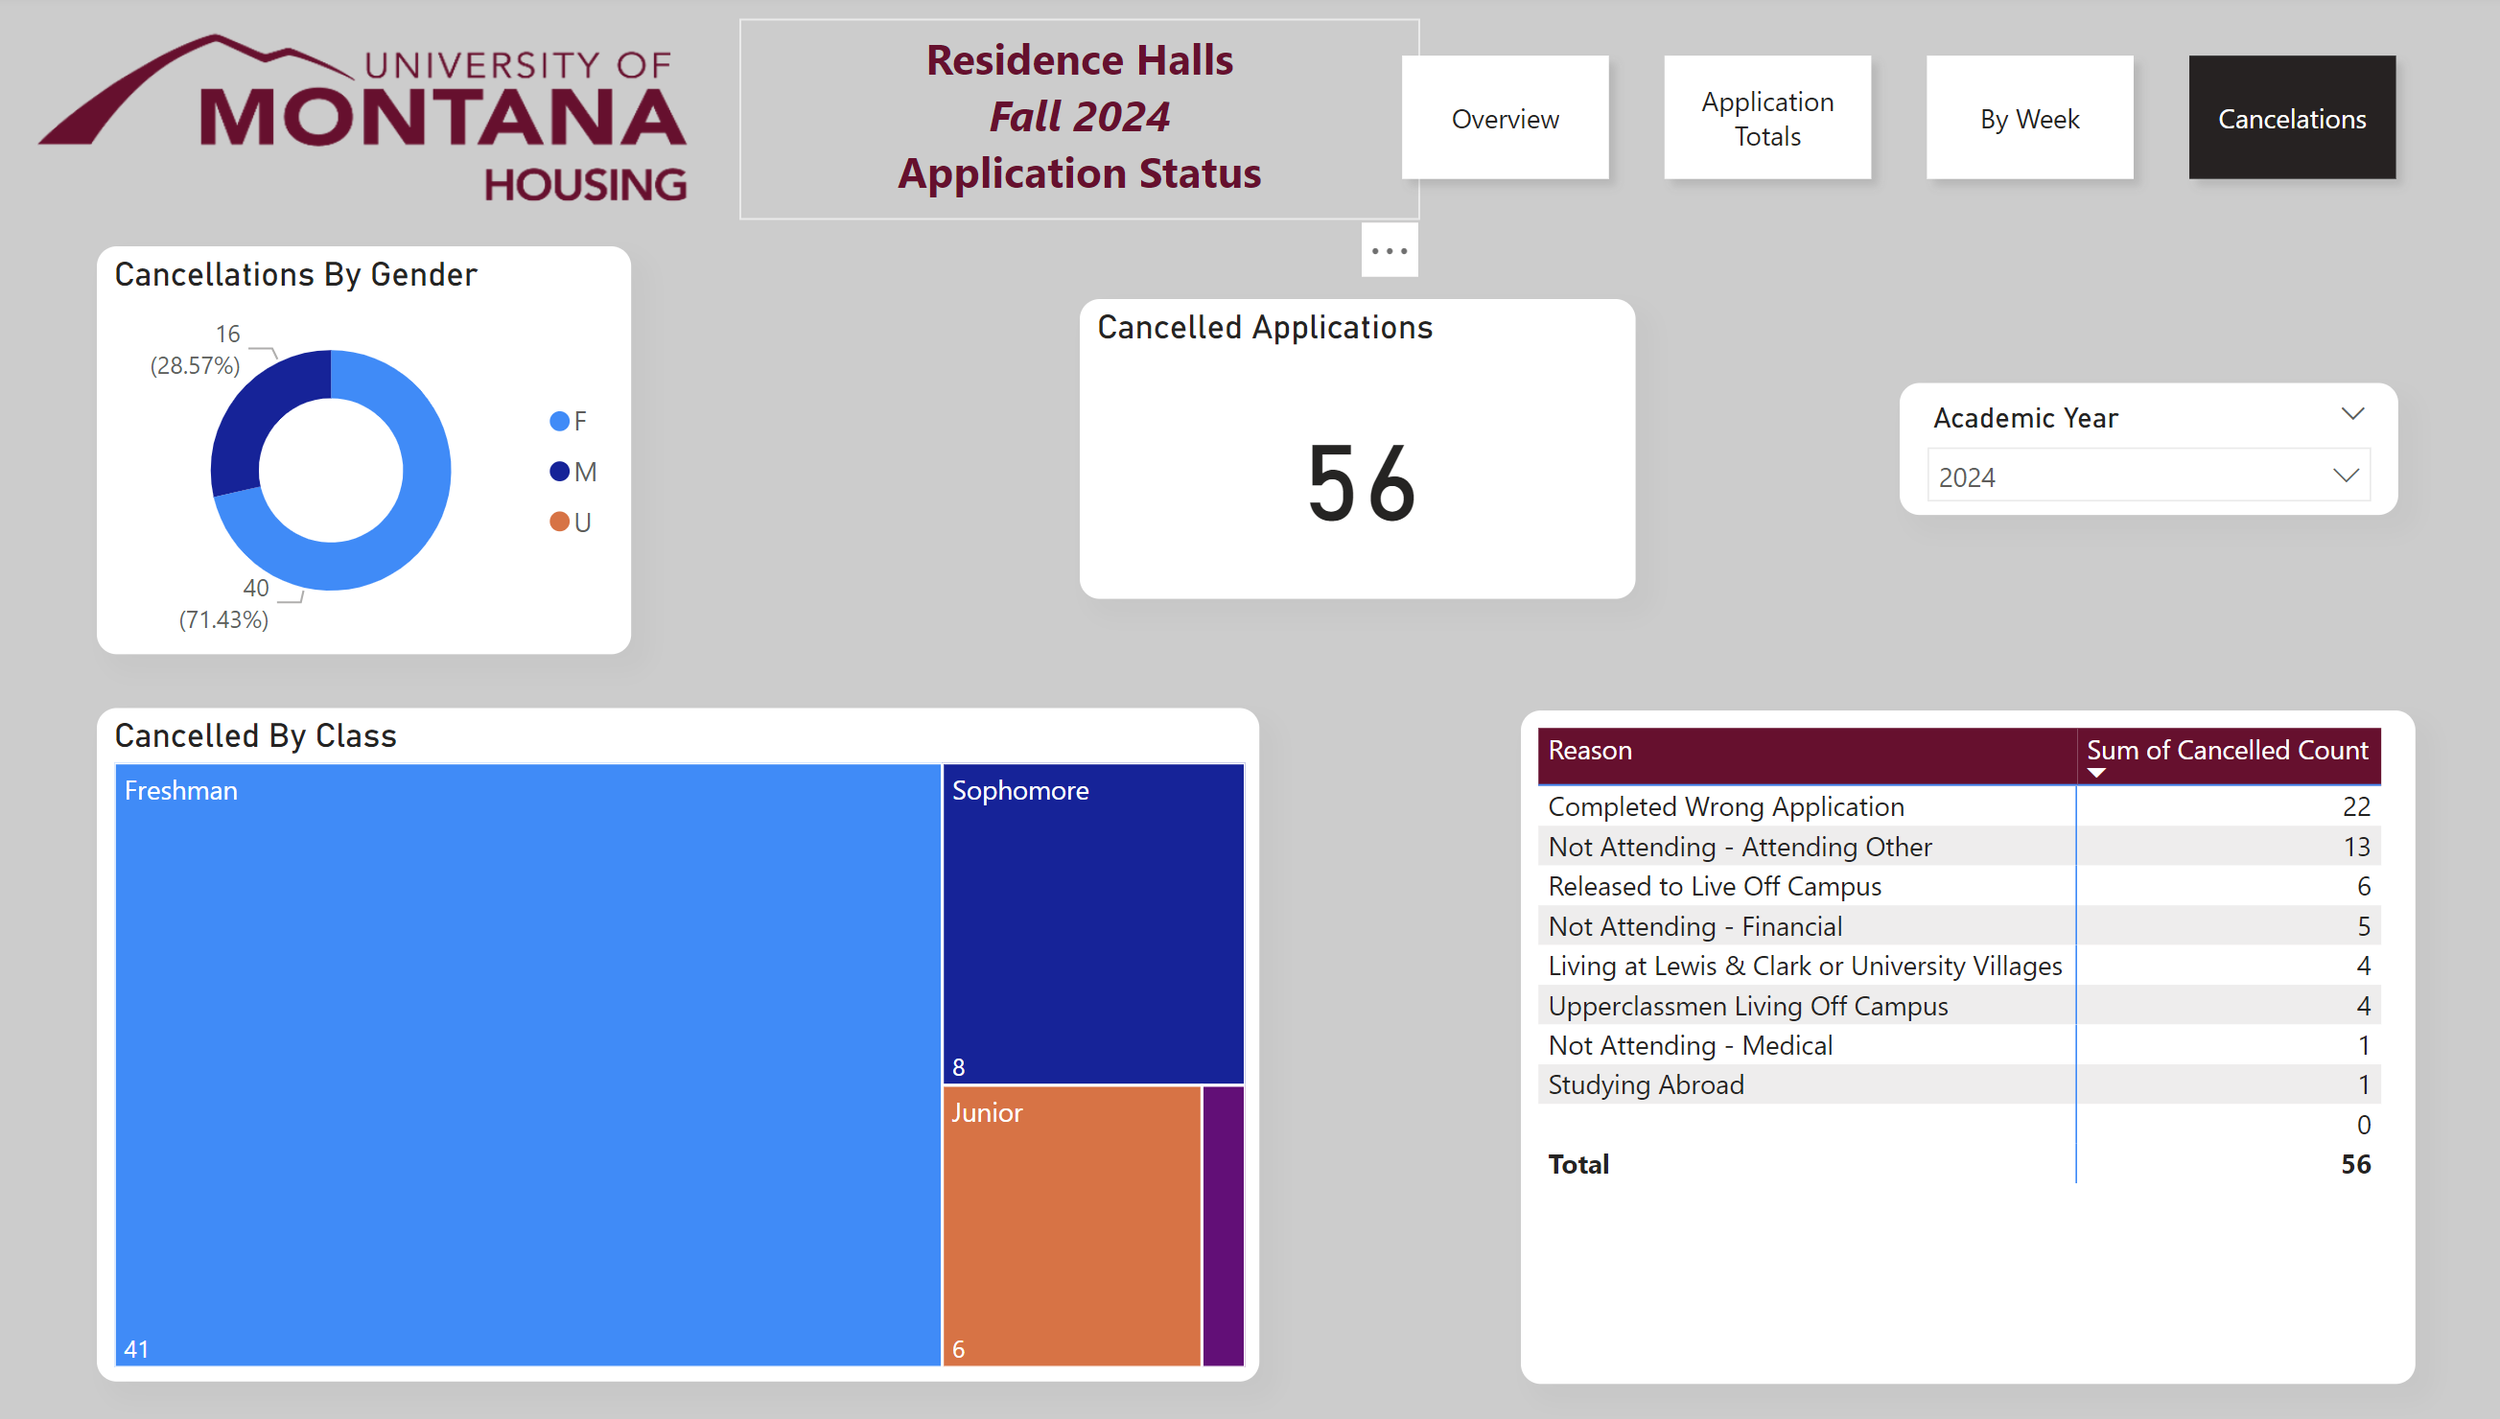Image resolution: width=2500 pixels, height=1419 pixels.
Task: Click the Sophomore treemap block
Action: [x=1093, y=925]
